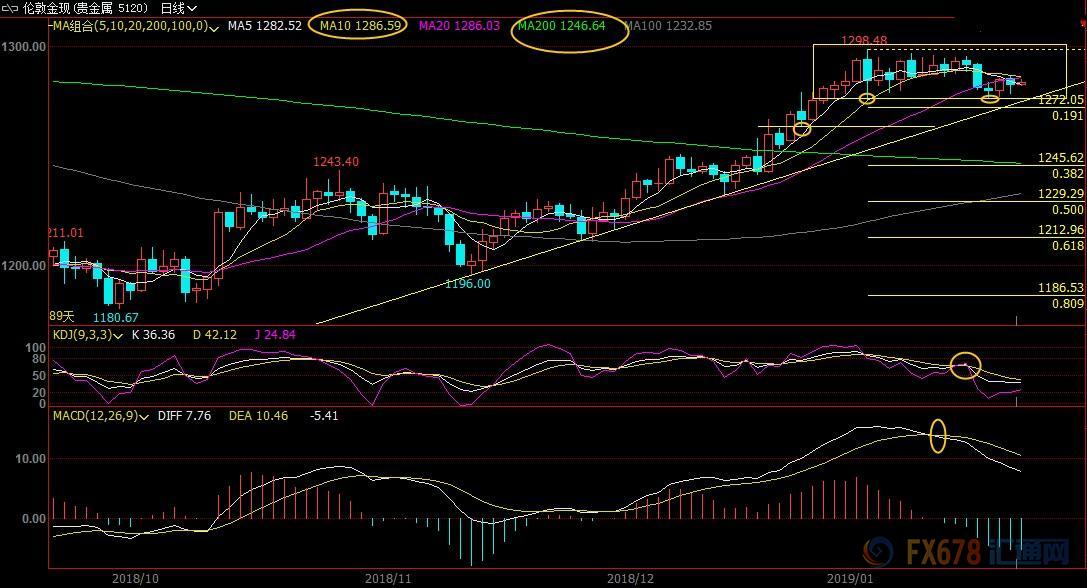This screenshot has height=588, width=1087.
Task: Click the 1300.00 price axis label
Action: click(24, 47)
